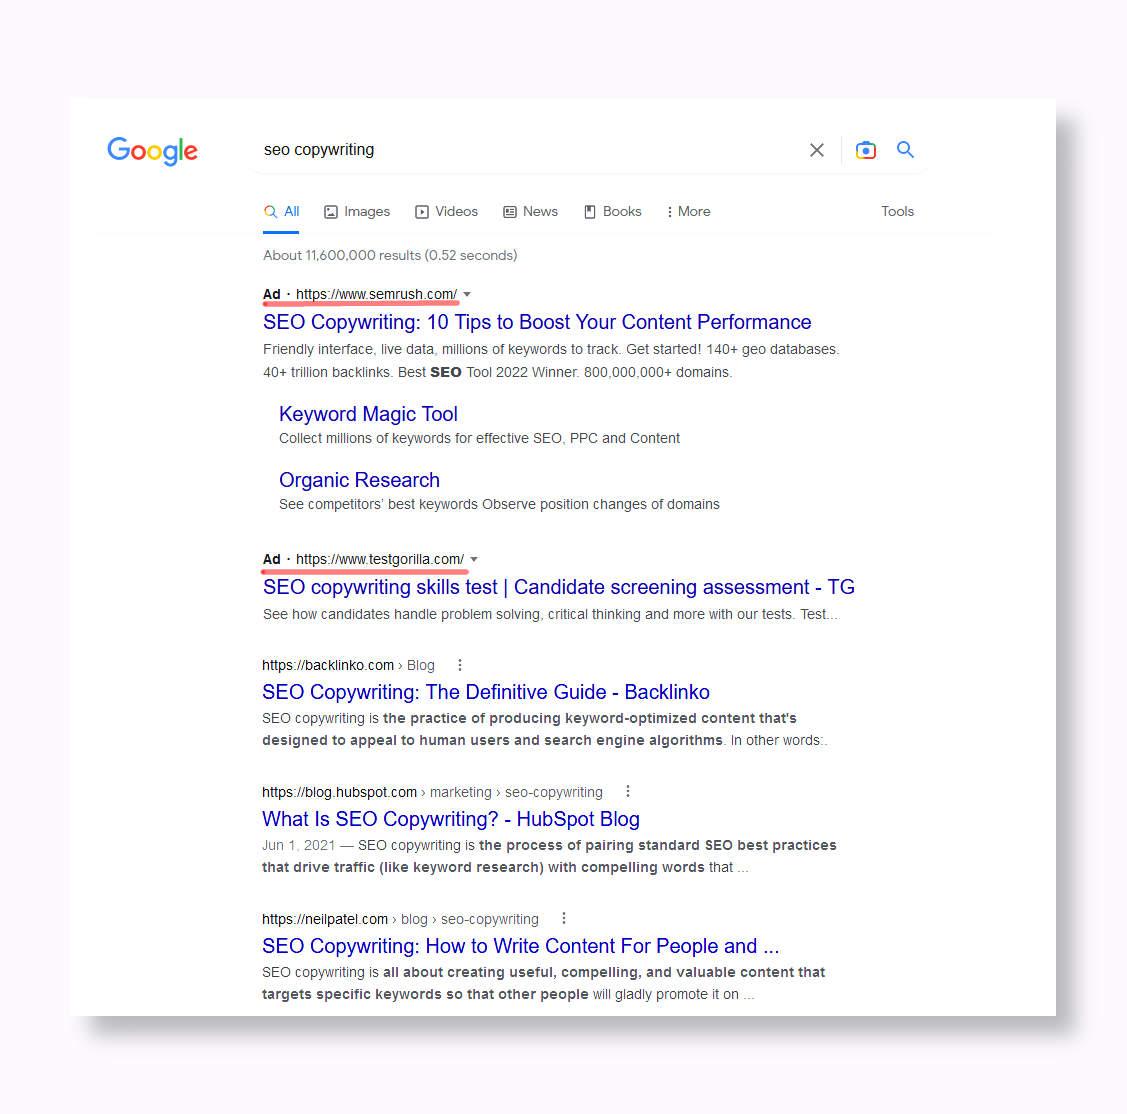Select the All tab
Screen dimensions: 1127x1114
(281, 212)
